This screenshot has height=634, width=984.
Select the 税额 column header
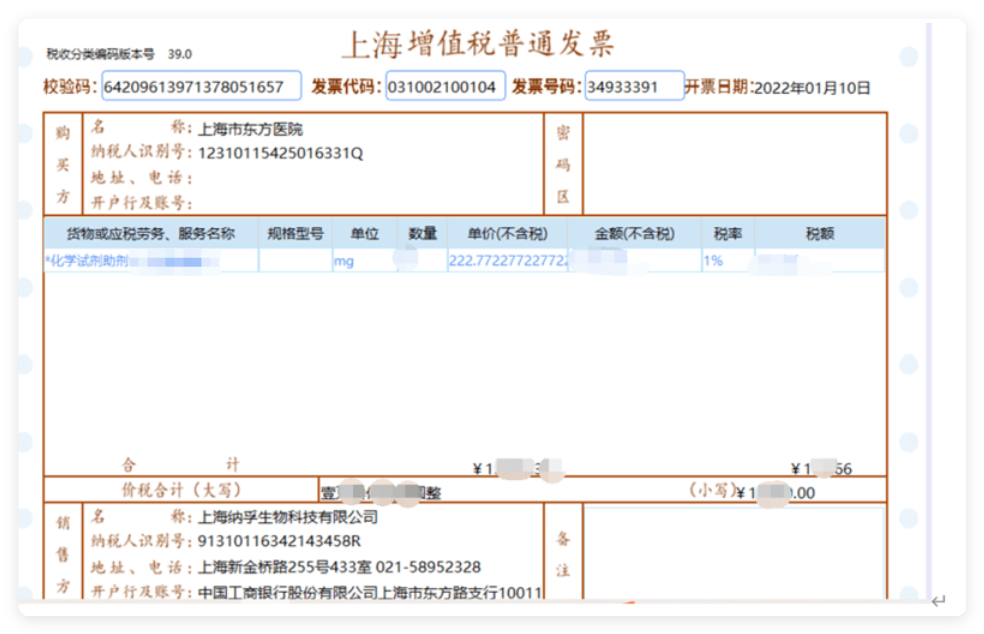click(x=820, y=234)
